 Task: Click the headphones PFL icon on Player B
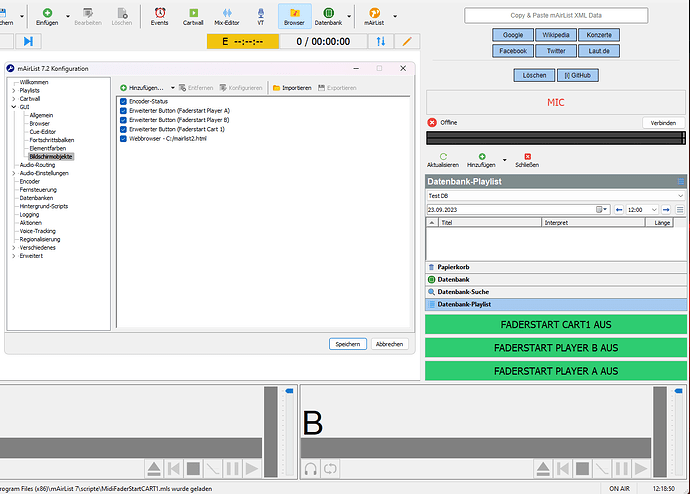[x=311, y=469]
